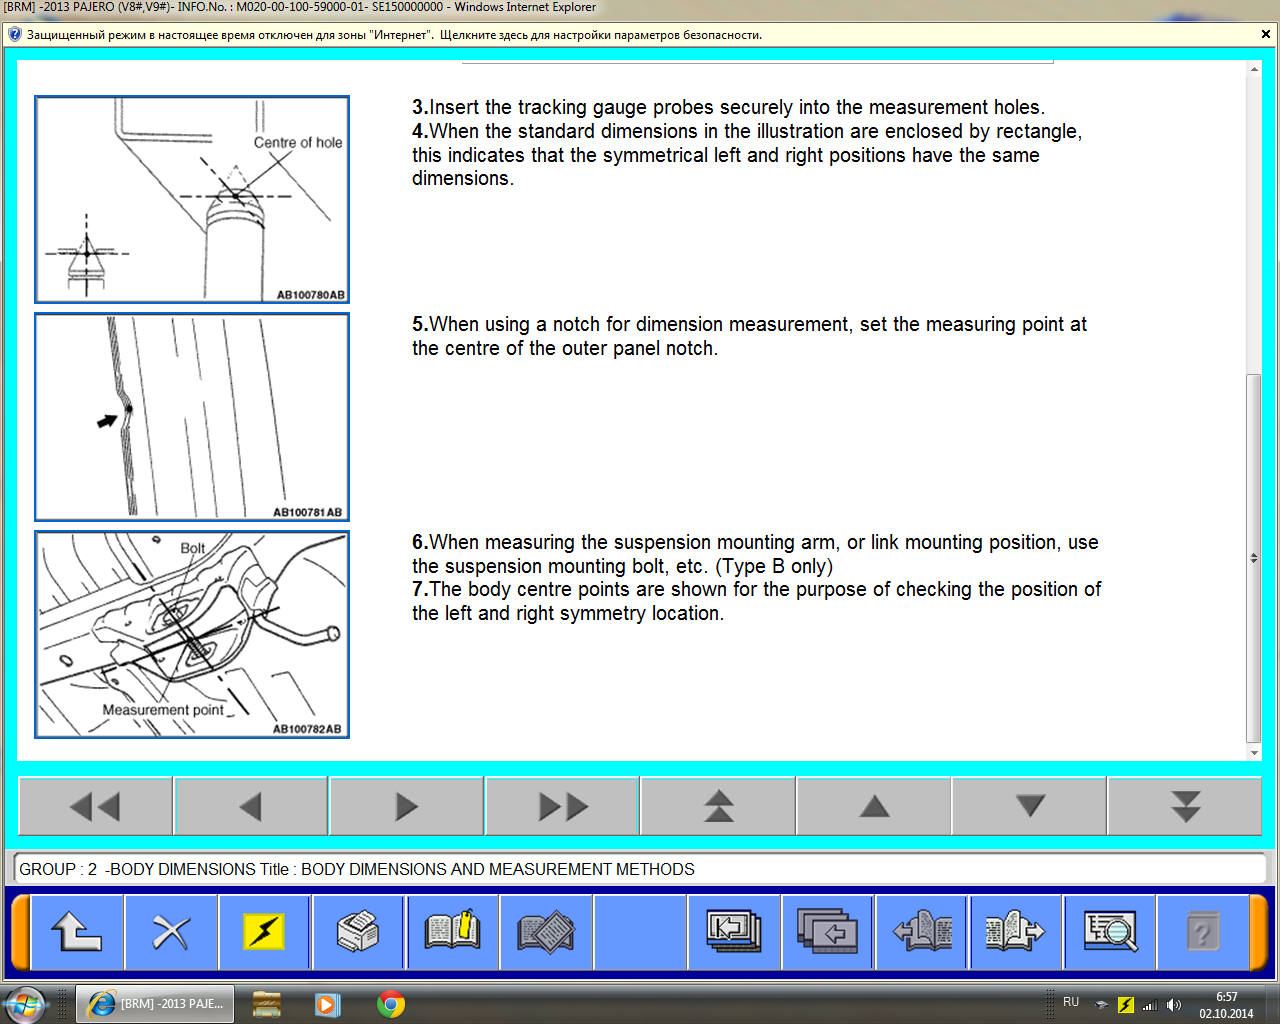This screenshot has height=1024, width=1280.
Task: Click the up-arrow return icon in bottom toolbar
Action: click(x=77, y=932)
